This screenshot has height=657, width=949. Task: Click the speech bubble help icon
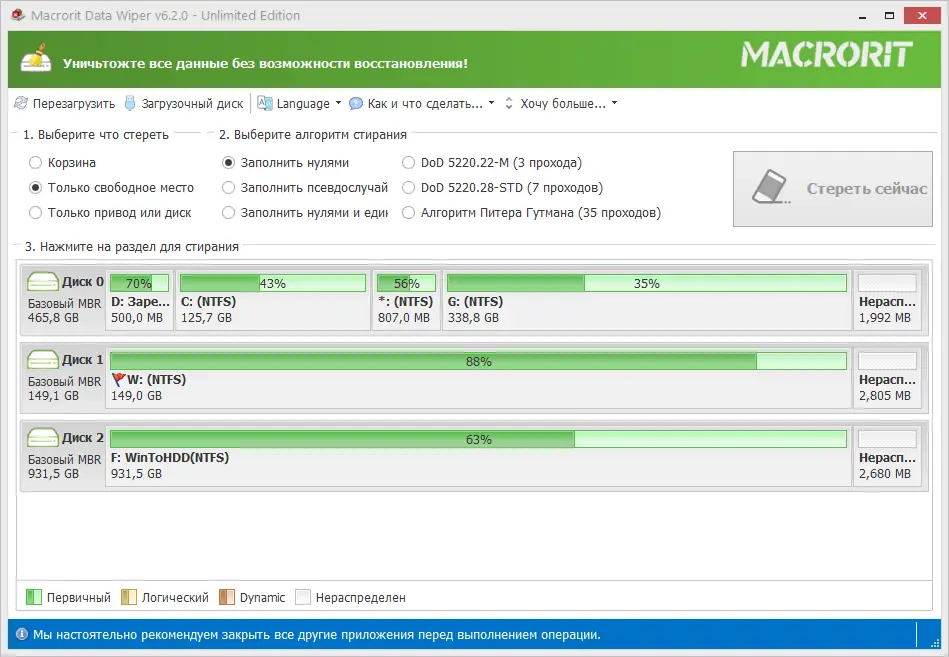354,103
